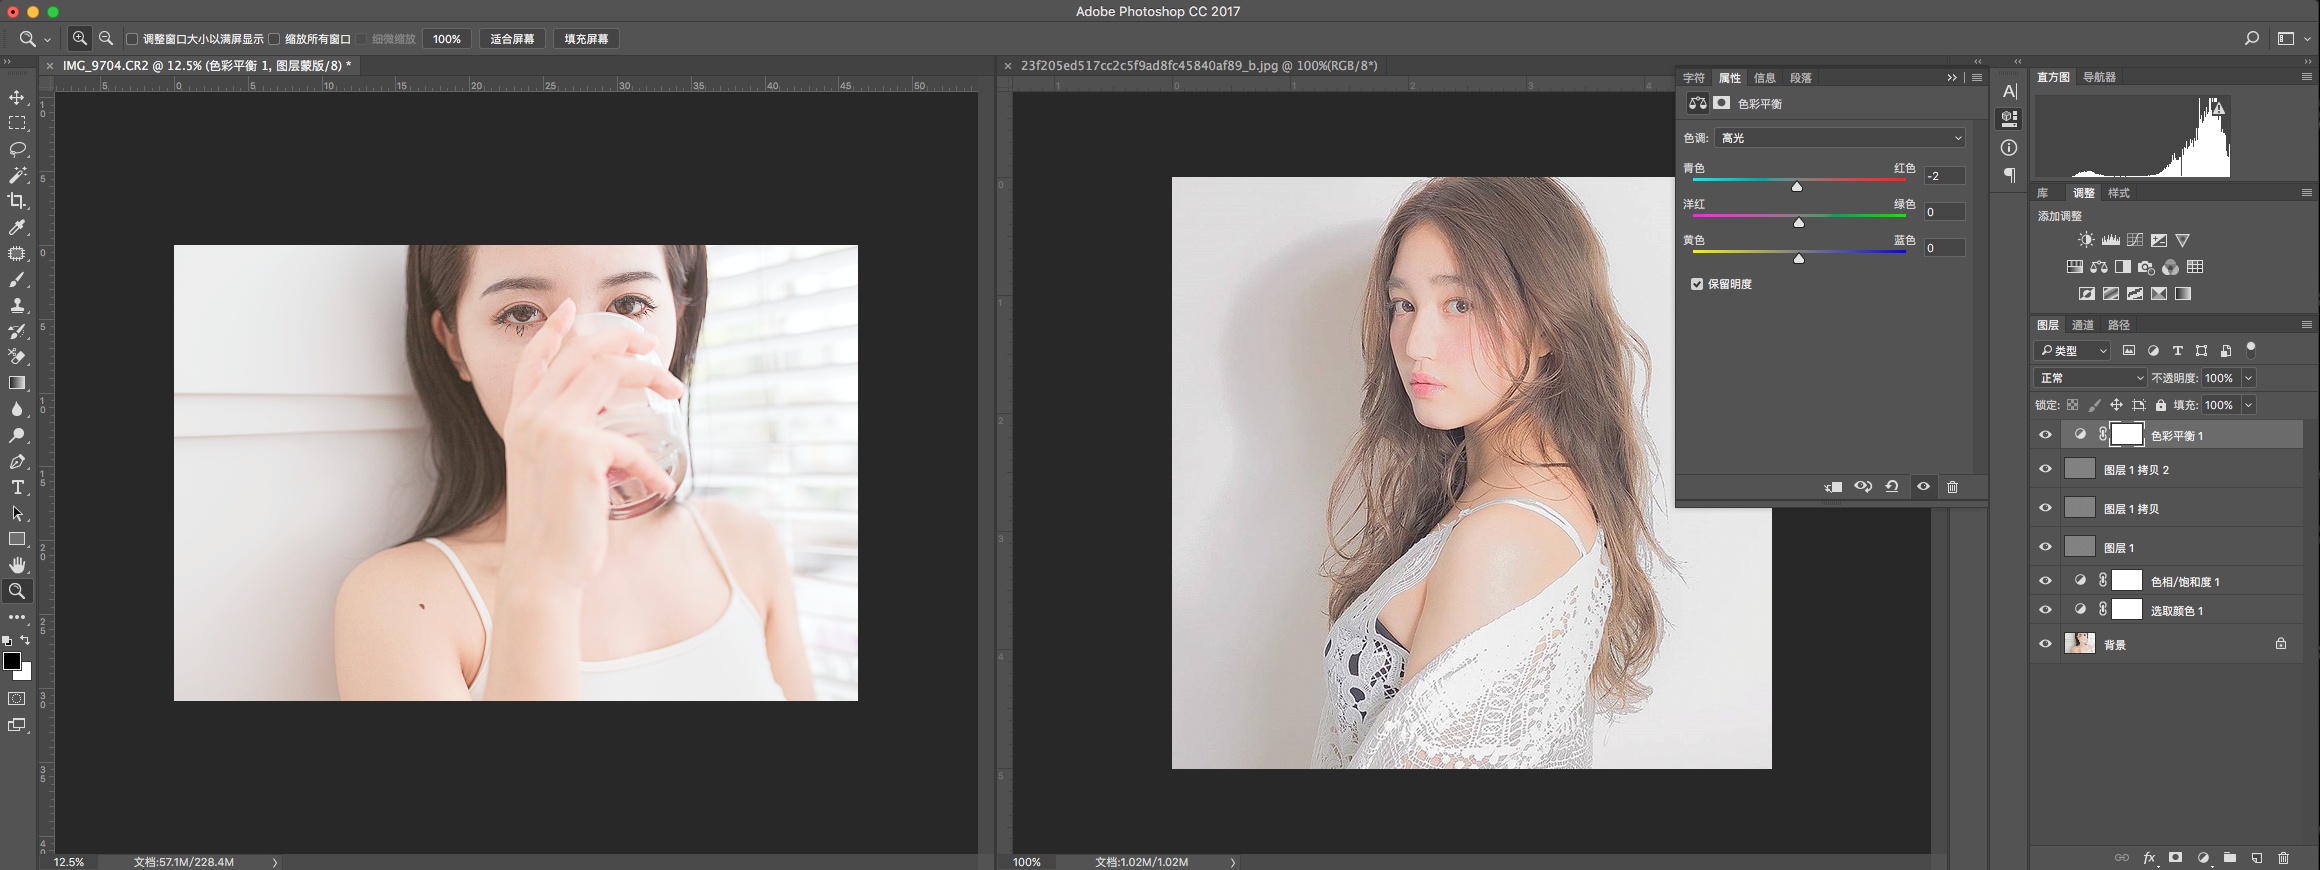Screen dimensions: 2320x870
Task: Select the Brush tool
Action: tap(17, 279)
